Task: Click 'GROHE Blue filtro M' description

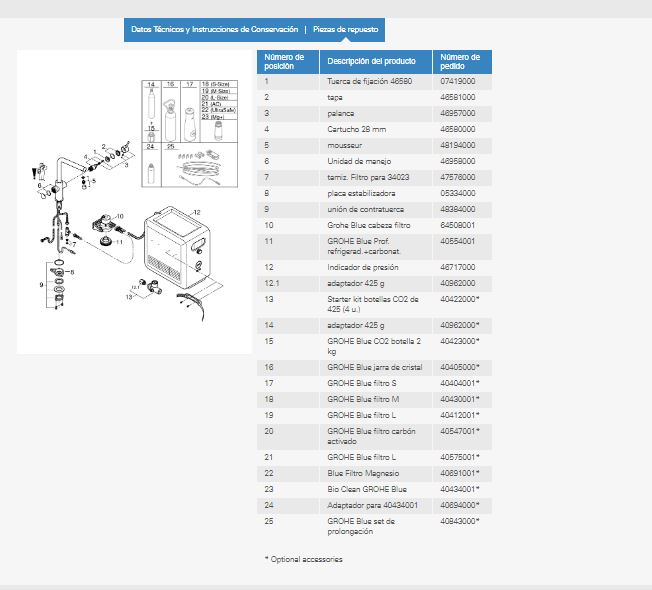Action: pos(363,400)
